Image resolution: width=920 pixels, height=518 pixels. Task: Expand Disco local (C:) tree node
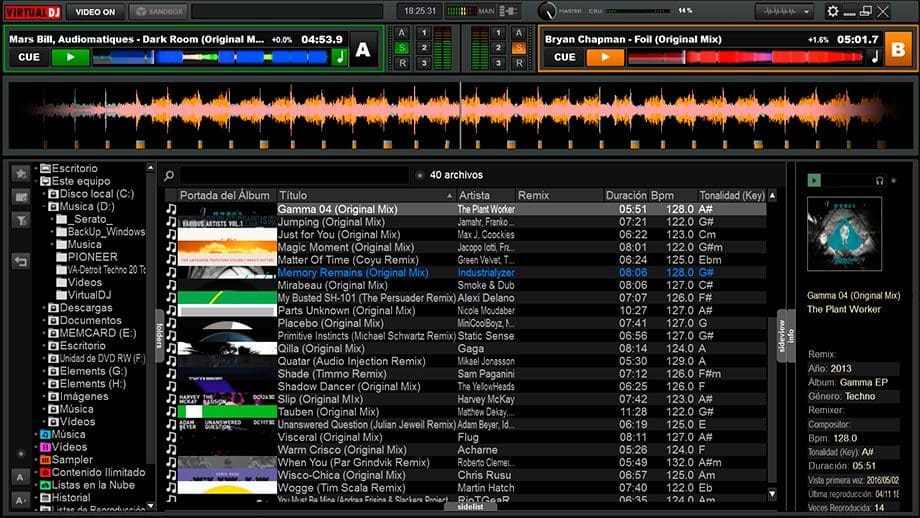tap(44, 194)
